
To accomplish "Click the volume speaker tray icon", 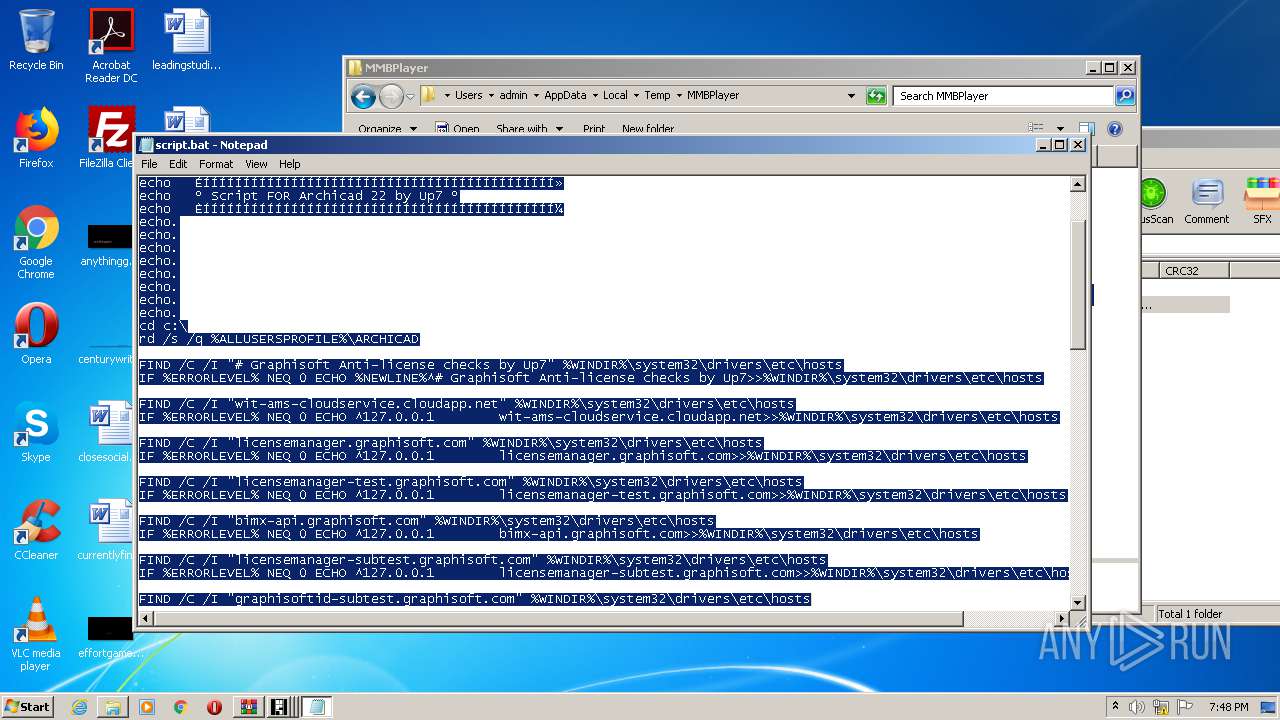I will pos(1138,707).
